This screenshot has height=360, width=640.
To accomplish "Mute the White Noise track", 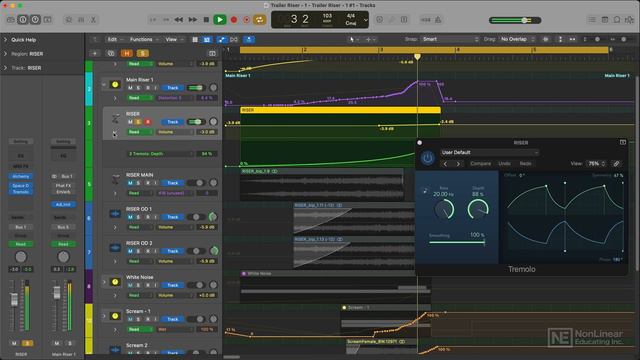I will [x=130, y=285].
